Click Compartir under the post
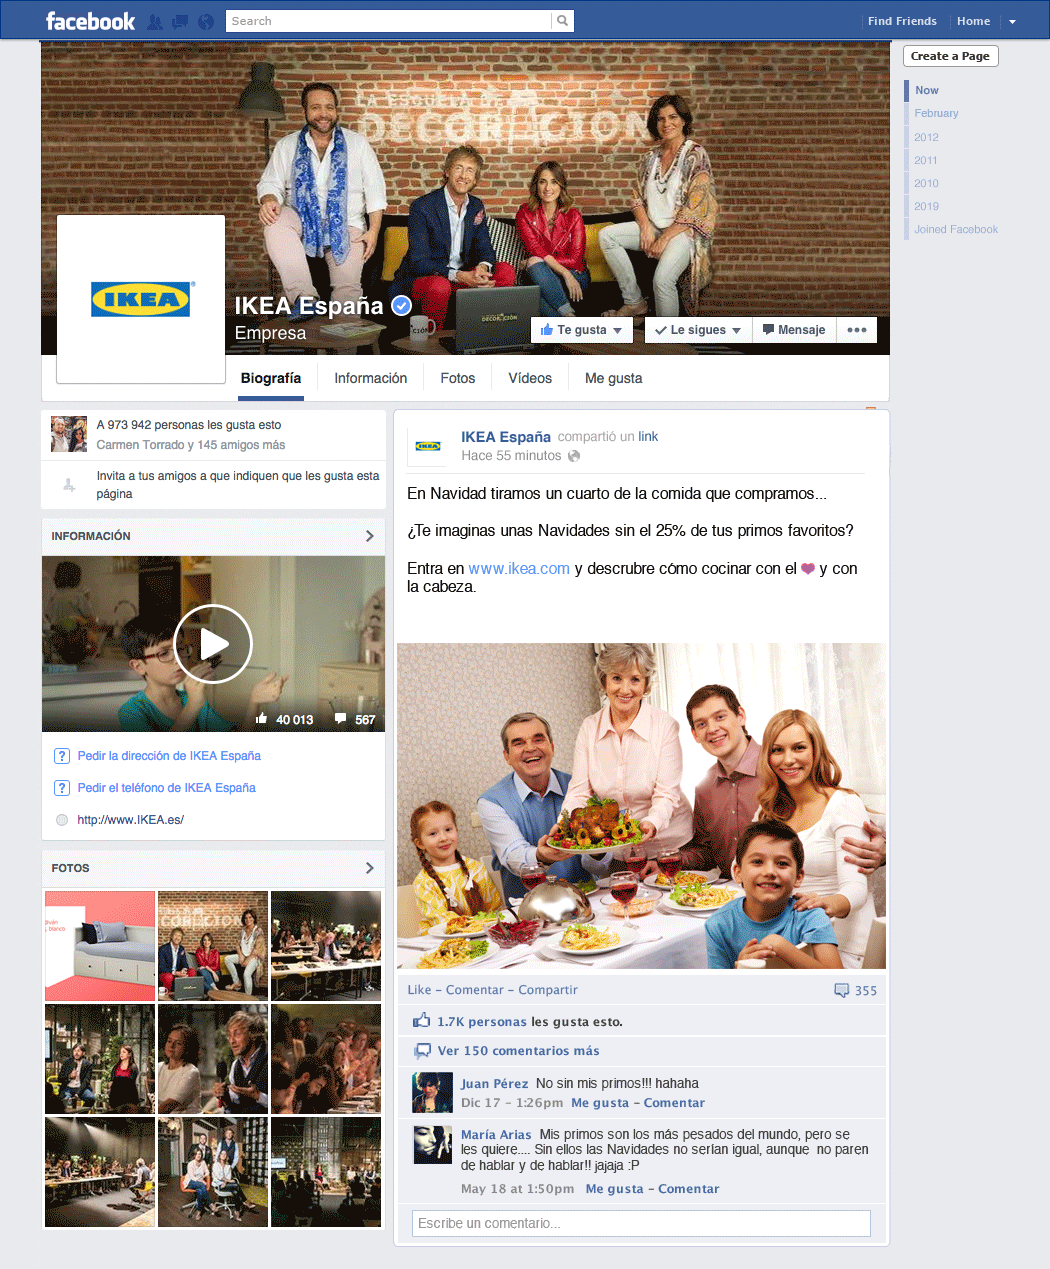1050x1269 pixels. click(548, 990)
